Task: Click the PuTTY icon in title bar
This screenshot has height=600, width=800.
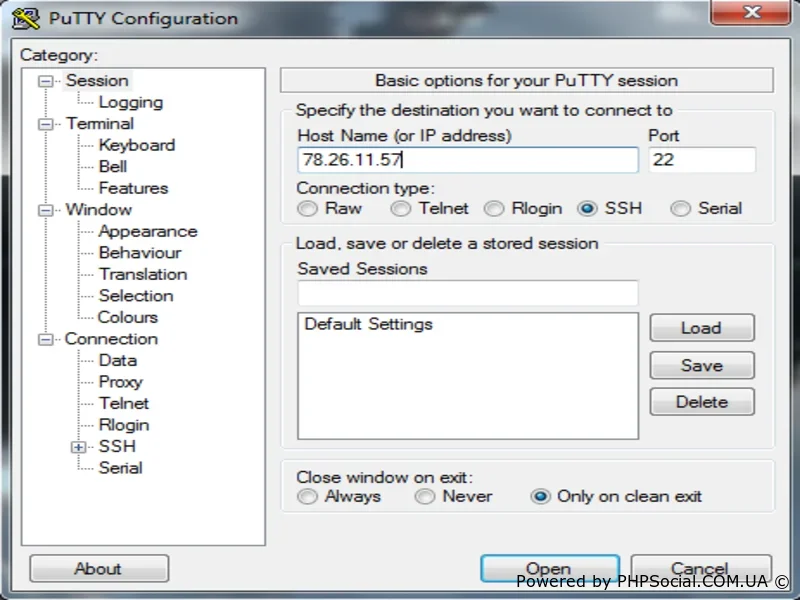Action: (27, 18)
